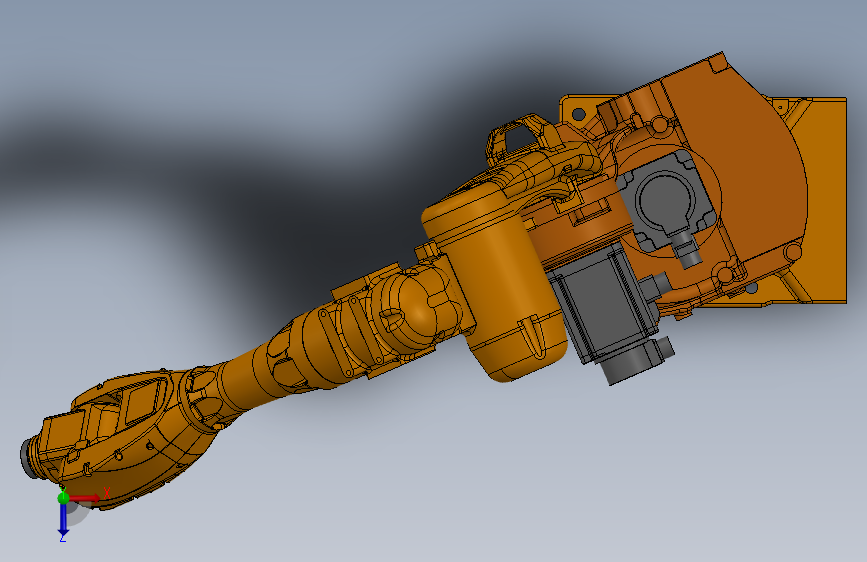Screen dimensions: 867x562
Task: Click the green Y axis ball of the triad
Action: coord(64,498)
